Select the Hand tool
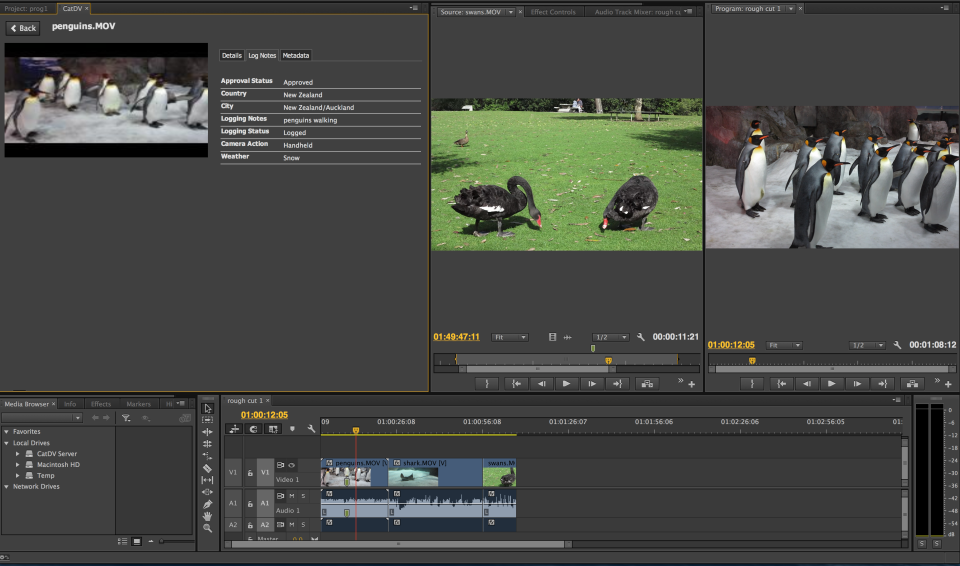Screen dimensions: 960x566 [207, 516]
